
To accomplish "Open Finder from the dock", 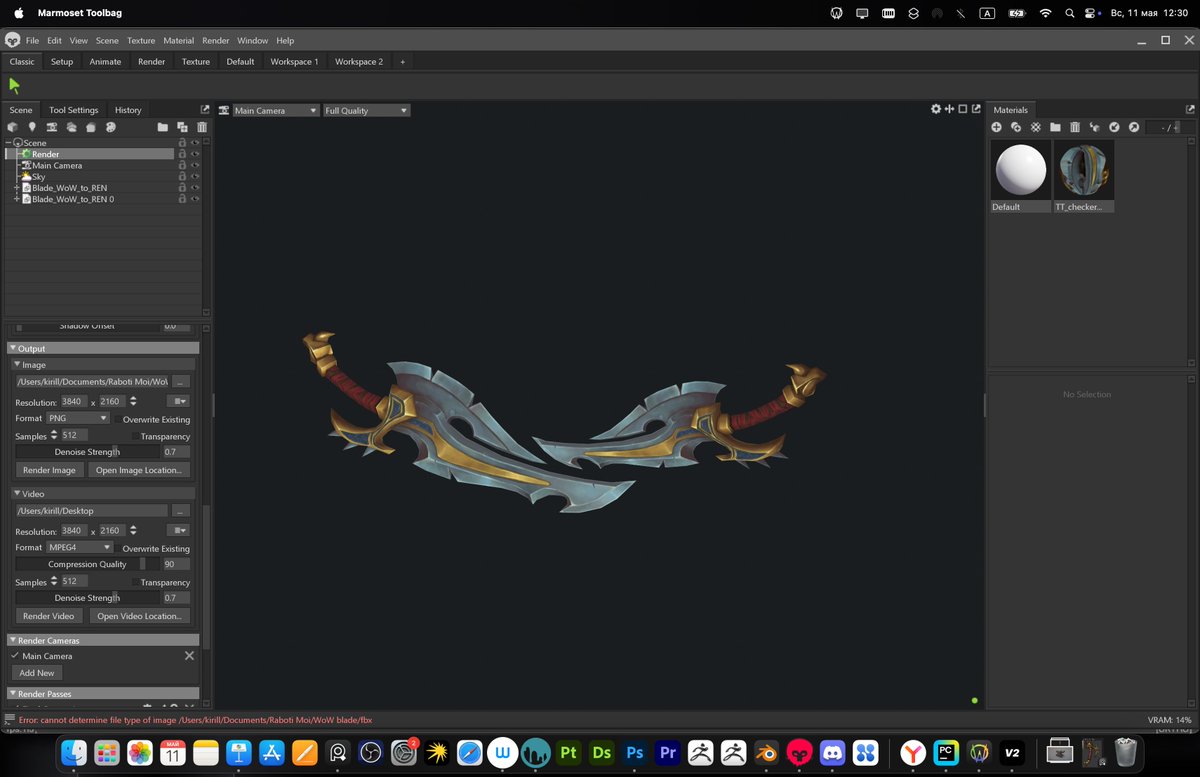I will click(x=74, y=752).
